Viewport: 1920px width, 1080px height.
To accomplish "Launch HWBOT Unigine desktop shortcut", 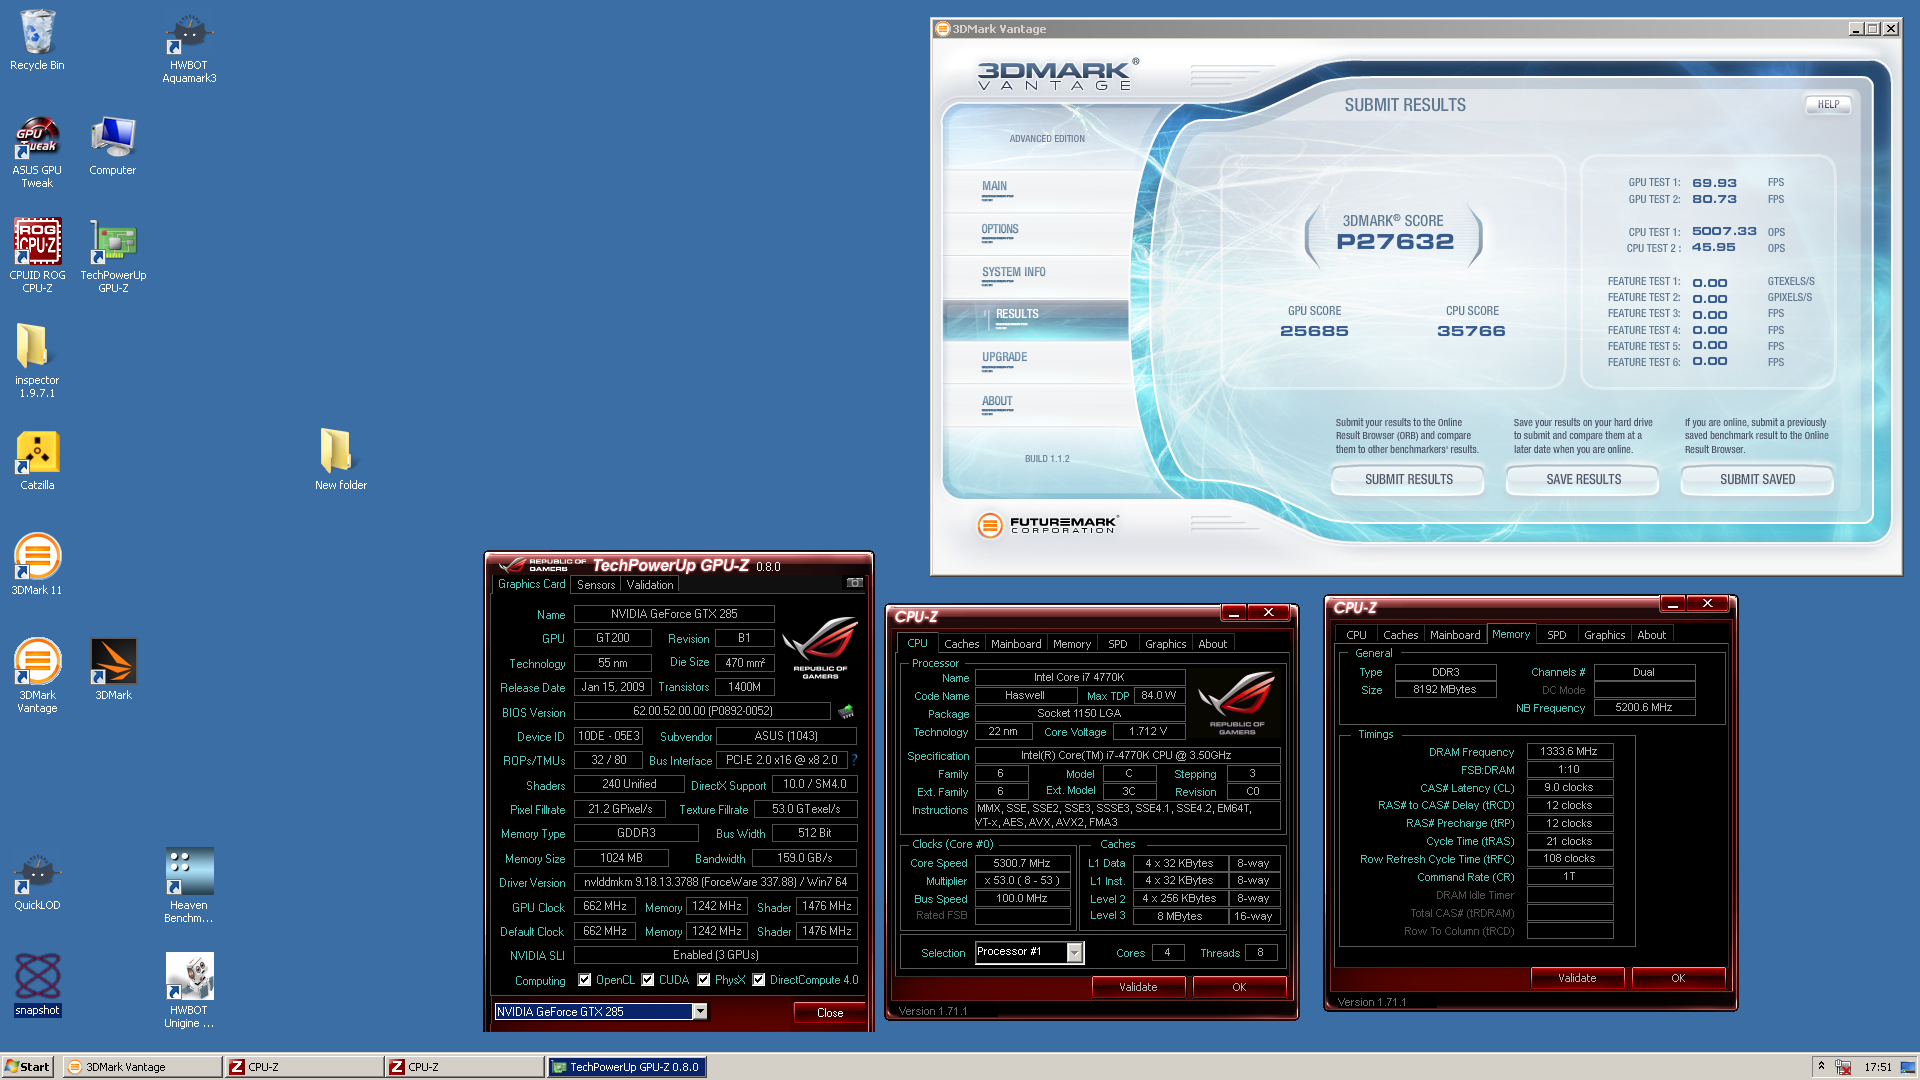I will pos(189,990).
